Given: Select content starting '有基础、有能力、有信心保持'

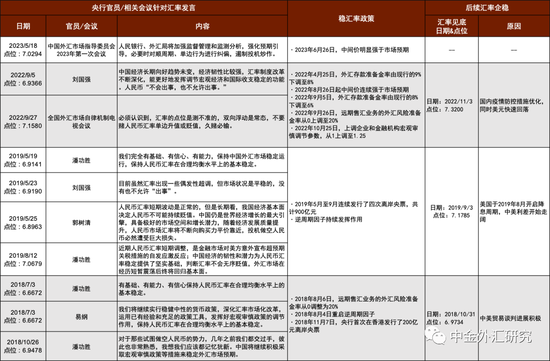Looking at the screenshot, I should coord(202,289).
